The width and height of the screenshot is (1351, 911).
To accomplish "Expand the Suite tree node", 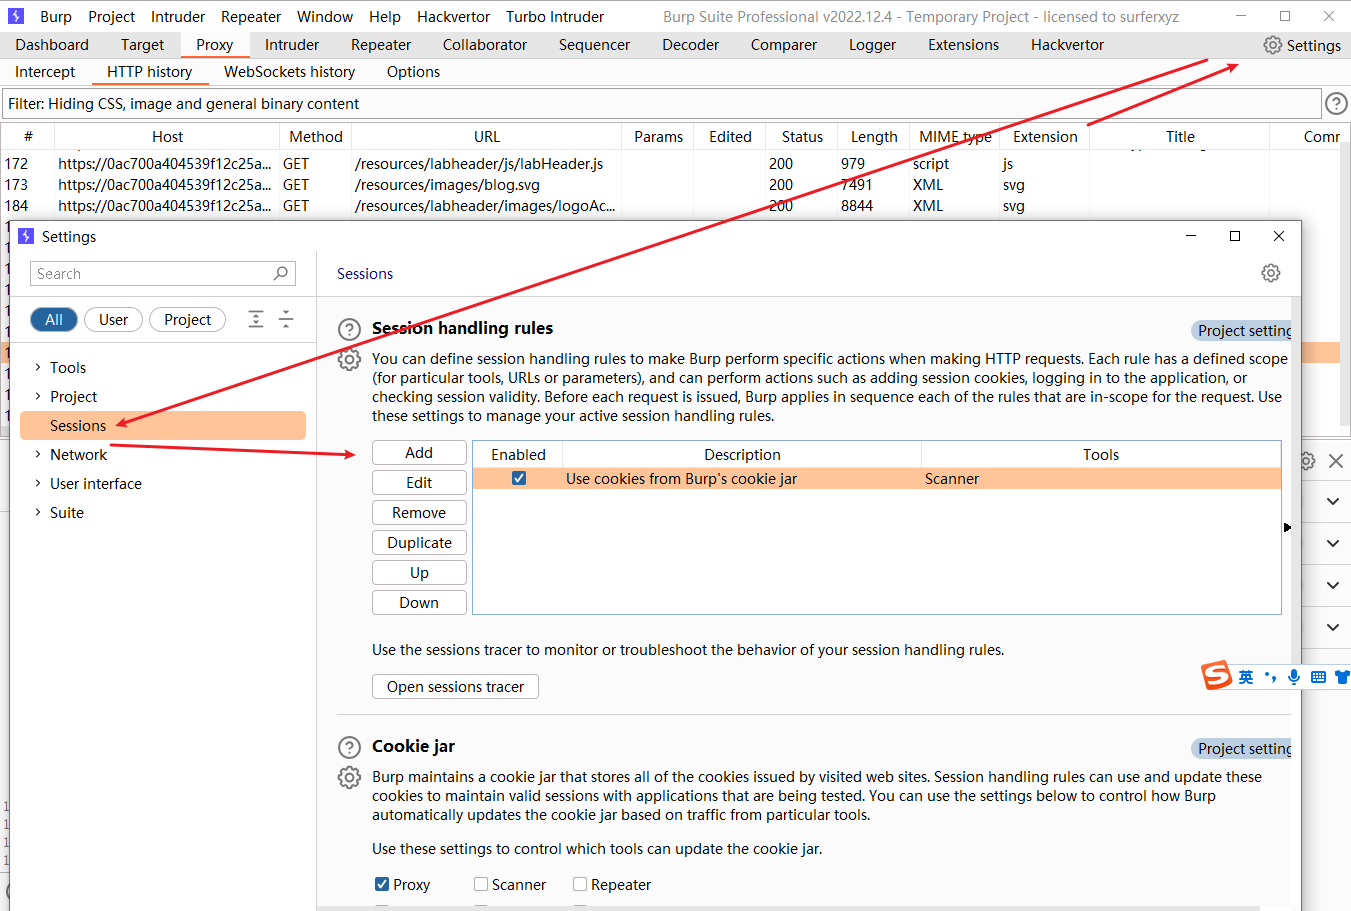I will [x=38, y=512].
